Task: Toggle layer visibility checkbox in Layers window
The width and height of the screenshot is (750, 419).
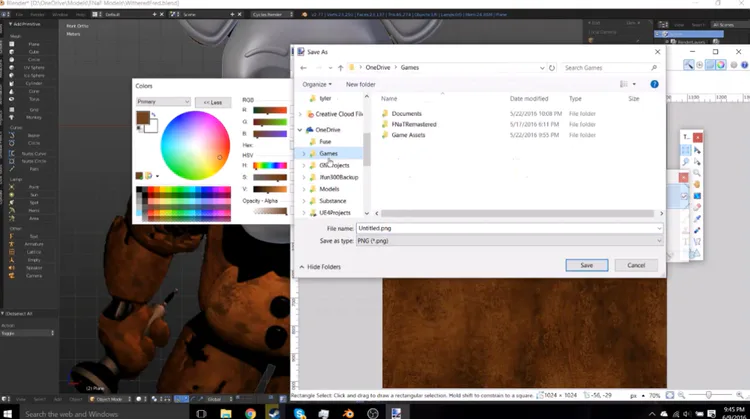Action: click(x=684, y=197)
